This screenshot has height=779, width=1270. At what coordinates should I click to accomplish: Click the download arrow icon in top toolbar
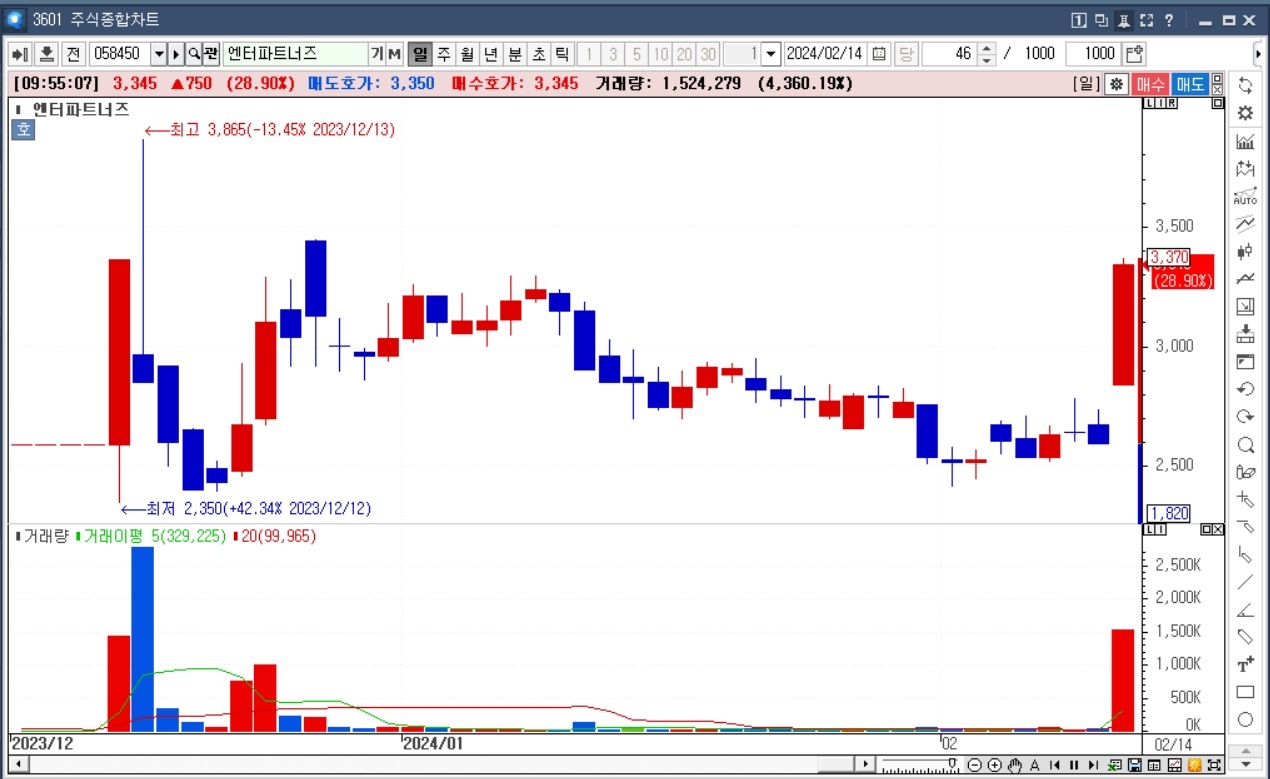pos(46,53)
